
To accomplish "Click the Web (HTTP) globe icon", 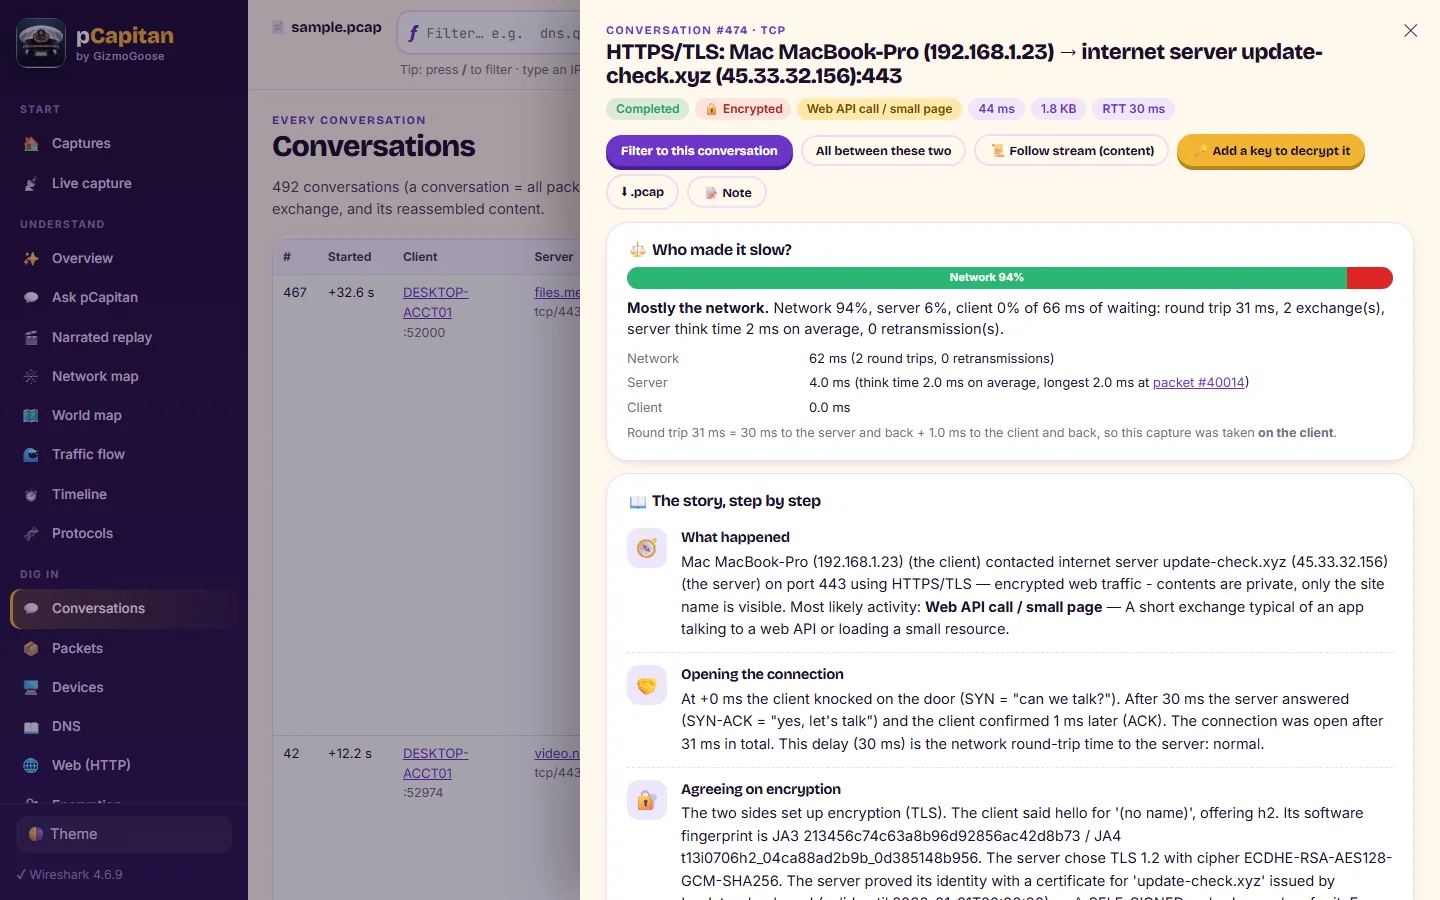I will coord(31,765).
